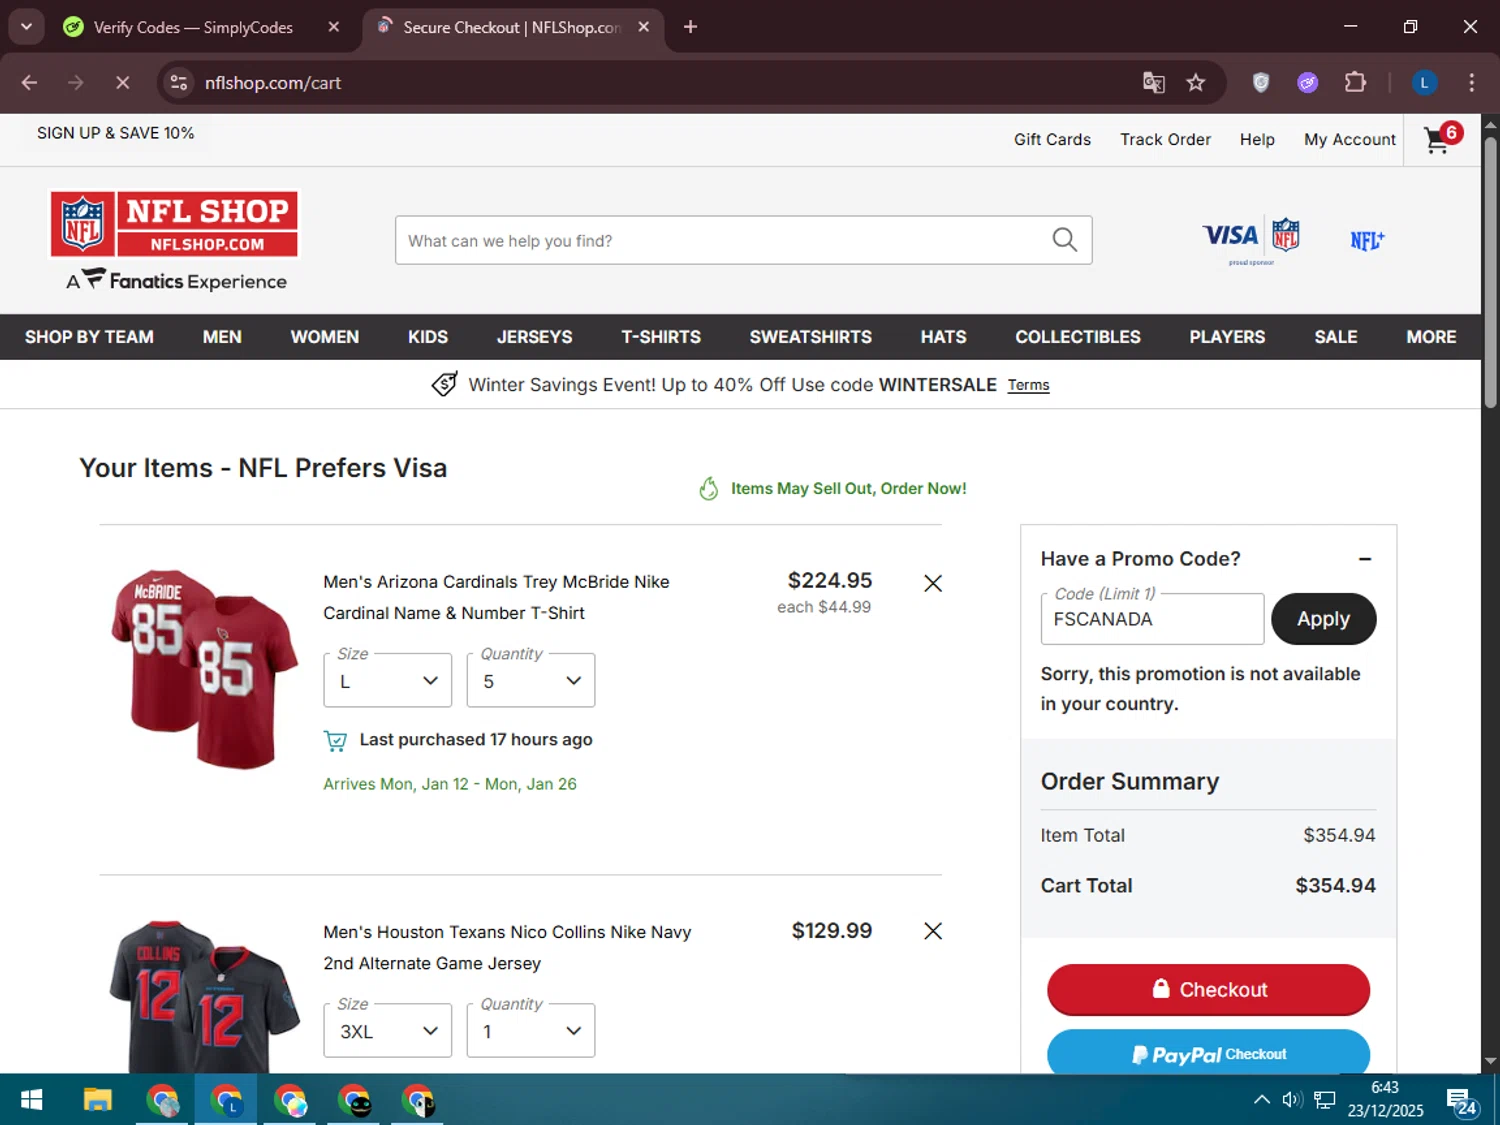This screenshot has width=1500, height=1125.
Task: Open the MORE menu
Action: point(1431,337)
